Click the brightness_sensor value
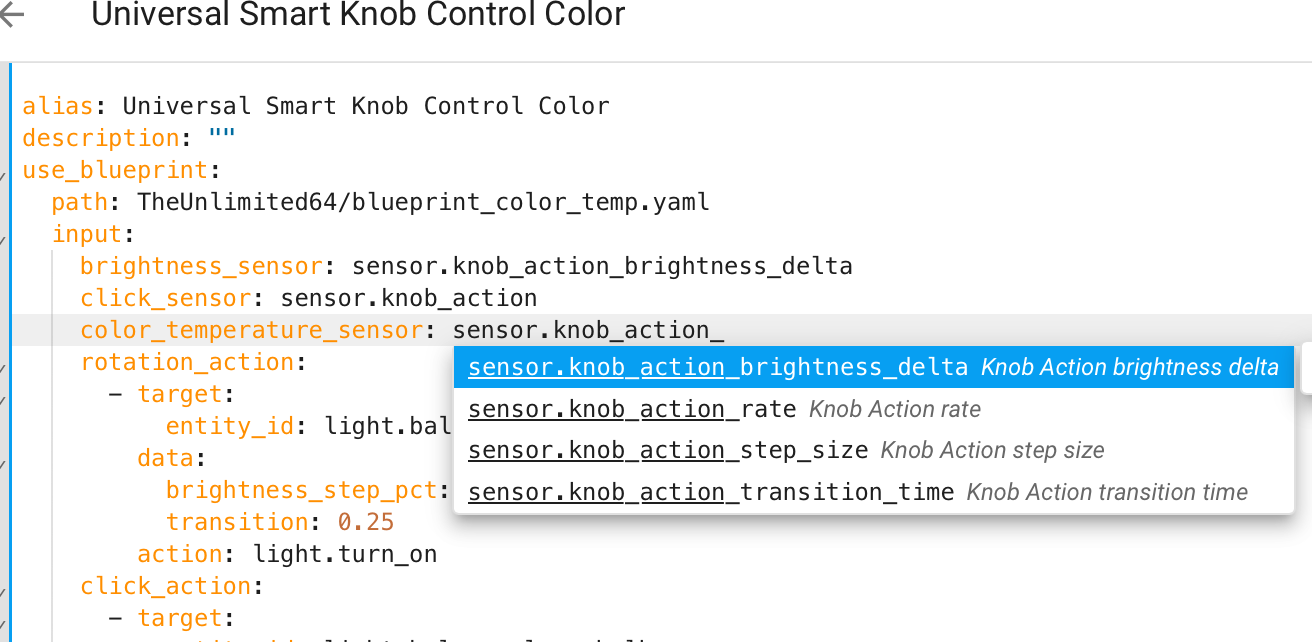Screen dimensions: 1312x642 (x=602, y=266)
